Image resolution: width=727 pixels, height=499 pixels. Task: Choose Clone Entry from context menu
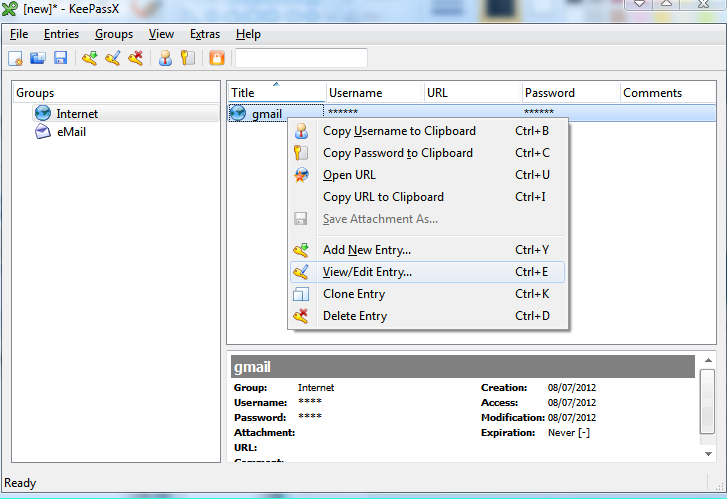pyautogui.click(x=427, y=294)
